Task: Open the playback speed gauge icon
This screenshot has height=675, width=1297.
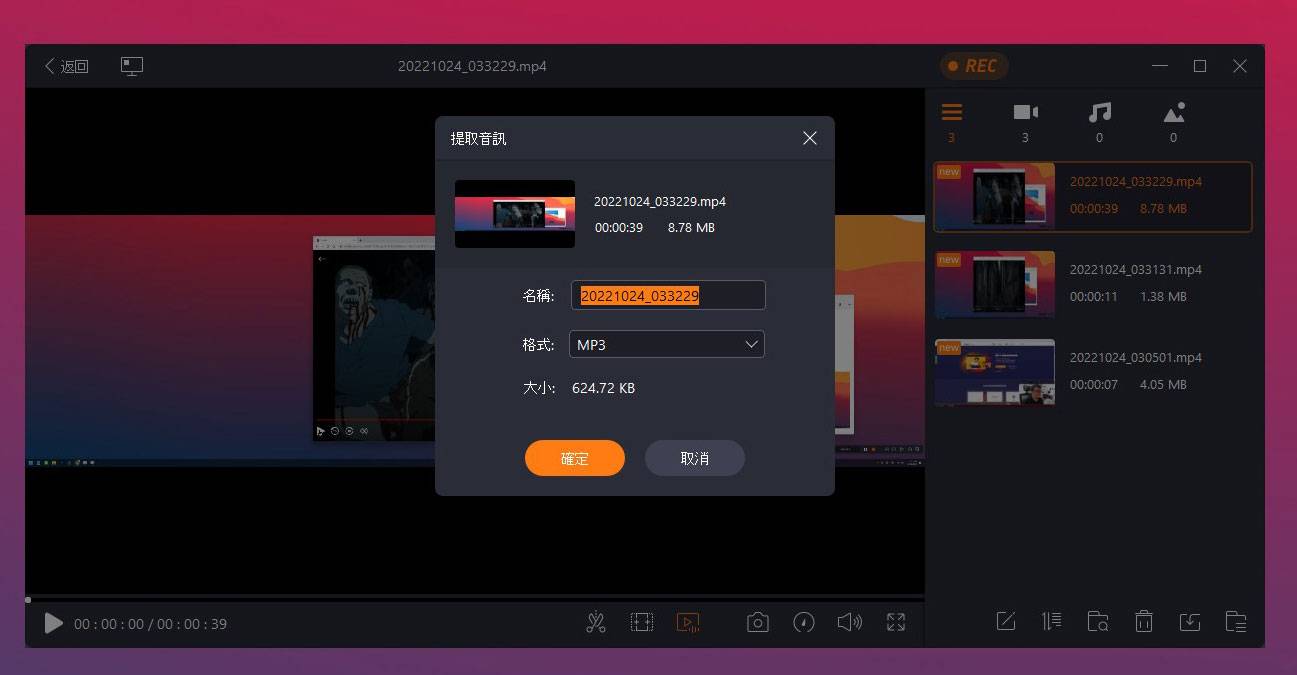Action: click(x=803, y=623)
